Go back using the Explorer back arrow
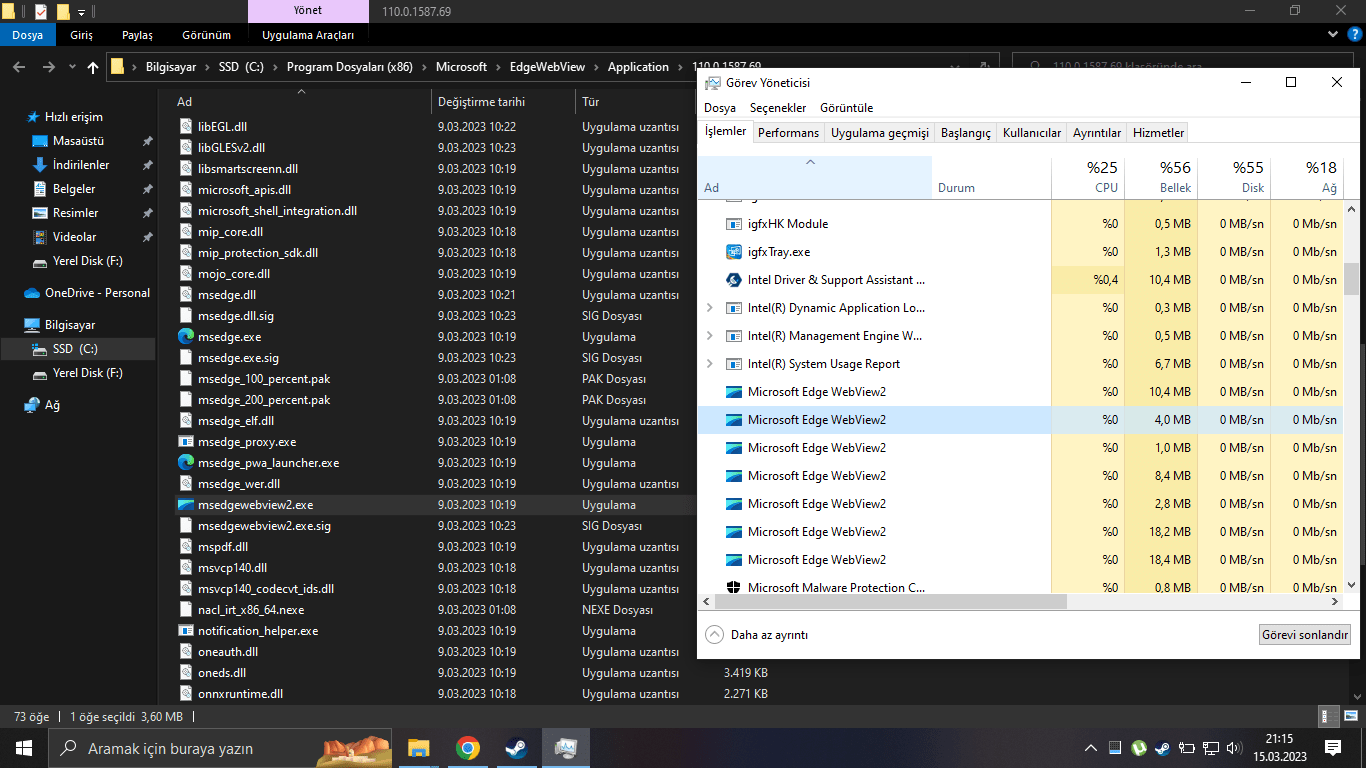 [x=19, y=67]
